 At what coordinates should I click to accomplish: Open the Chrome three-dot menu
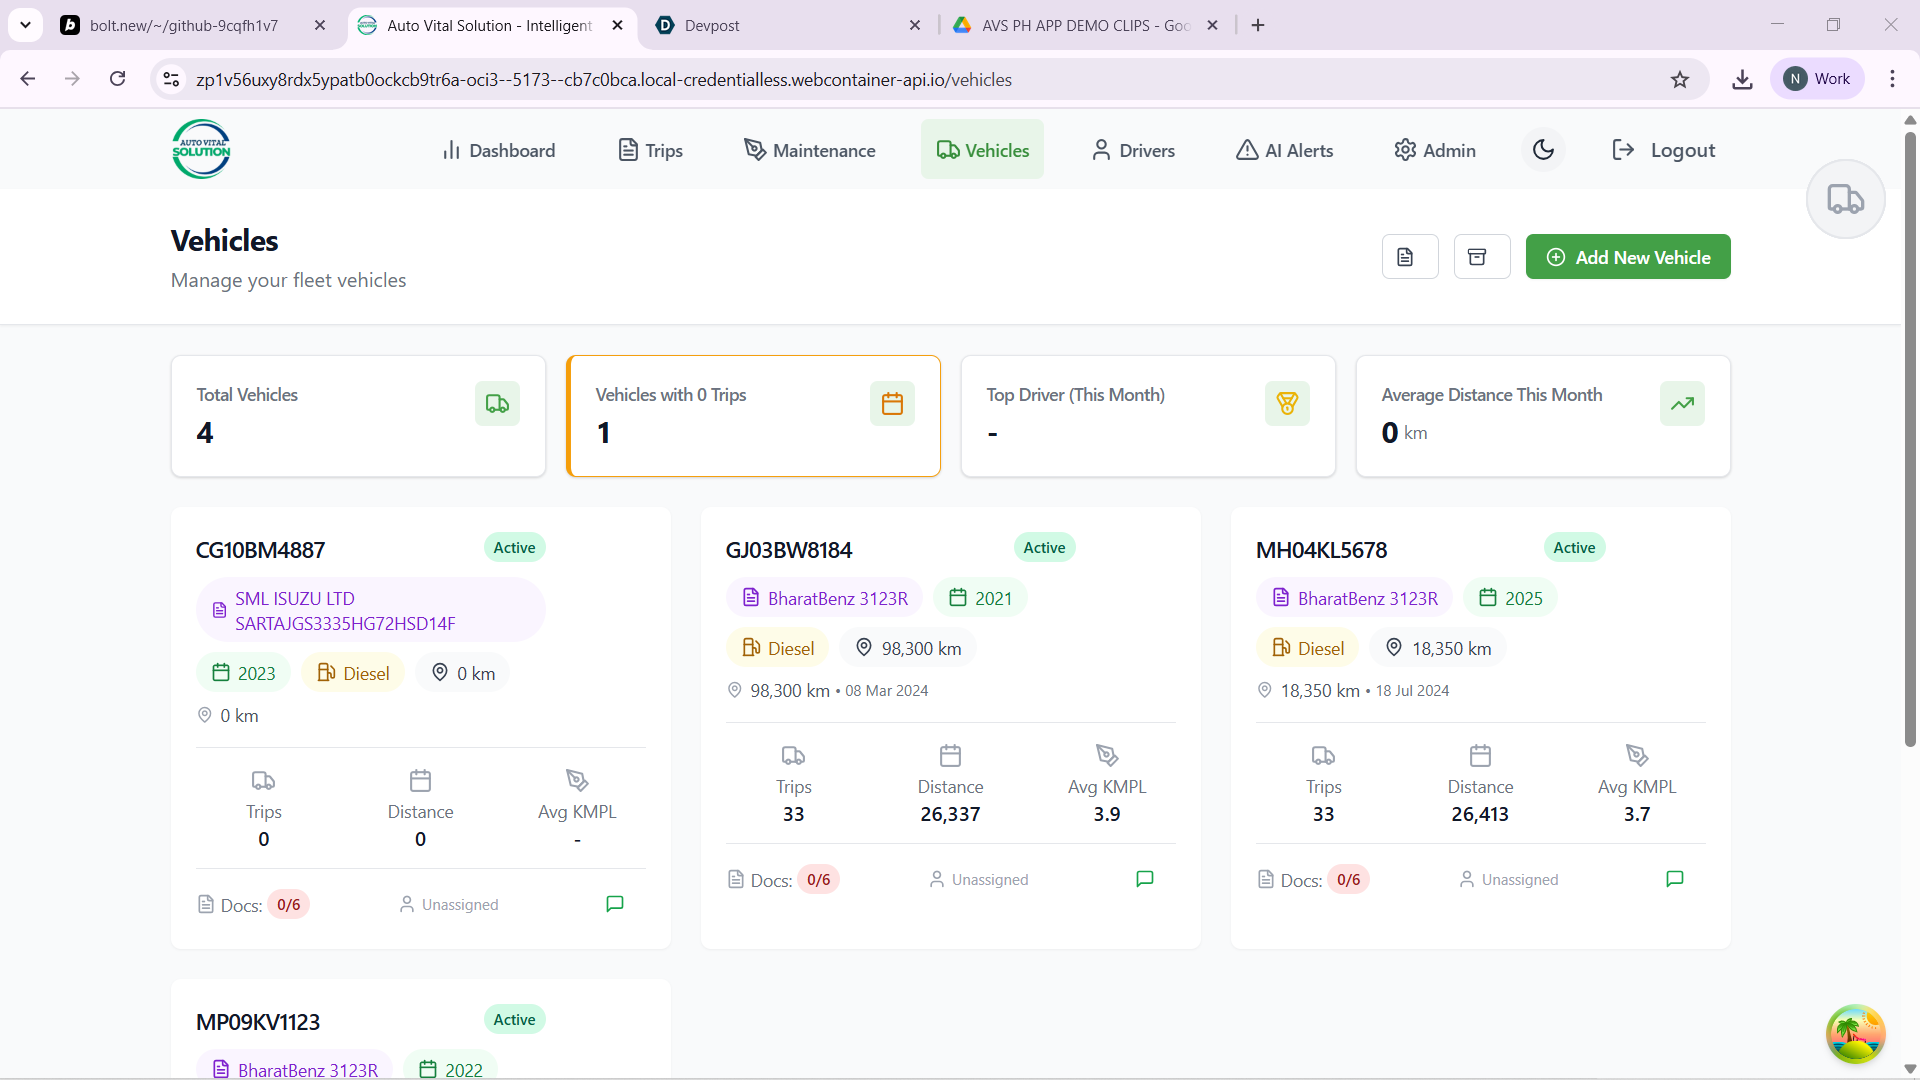pos(1892,79)
